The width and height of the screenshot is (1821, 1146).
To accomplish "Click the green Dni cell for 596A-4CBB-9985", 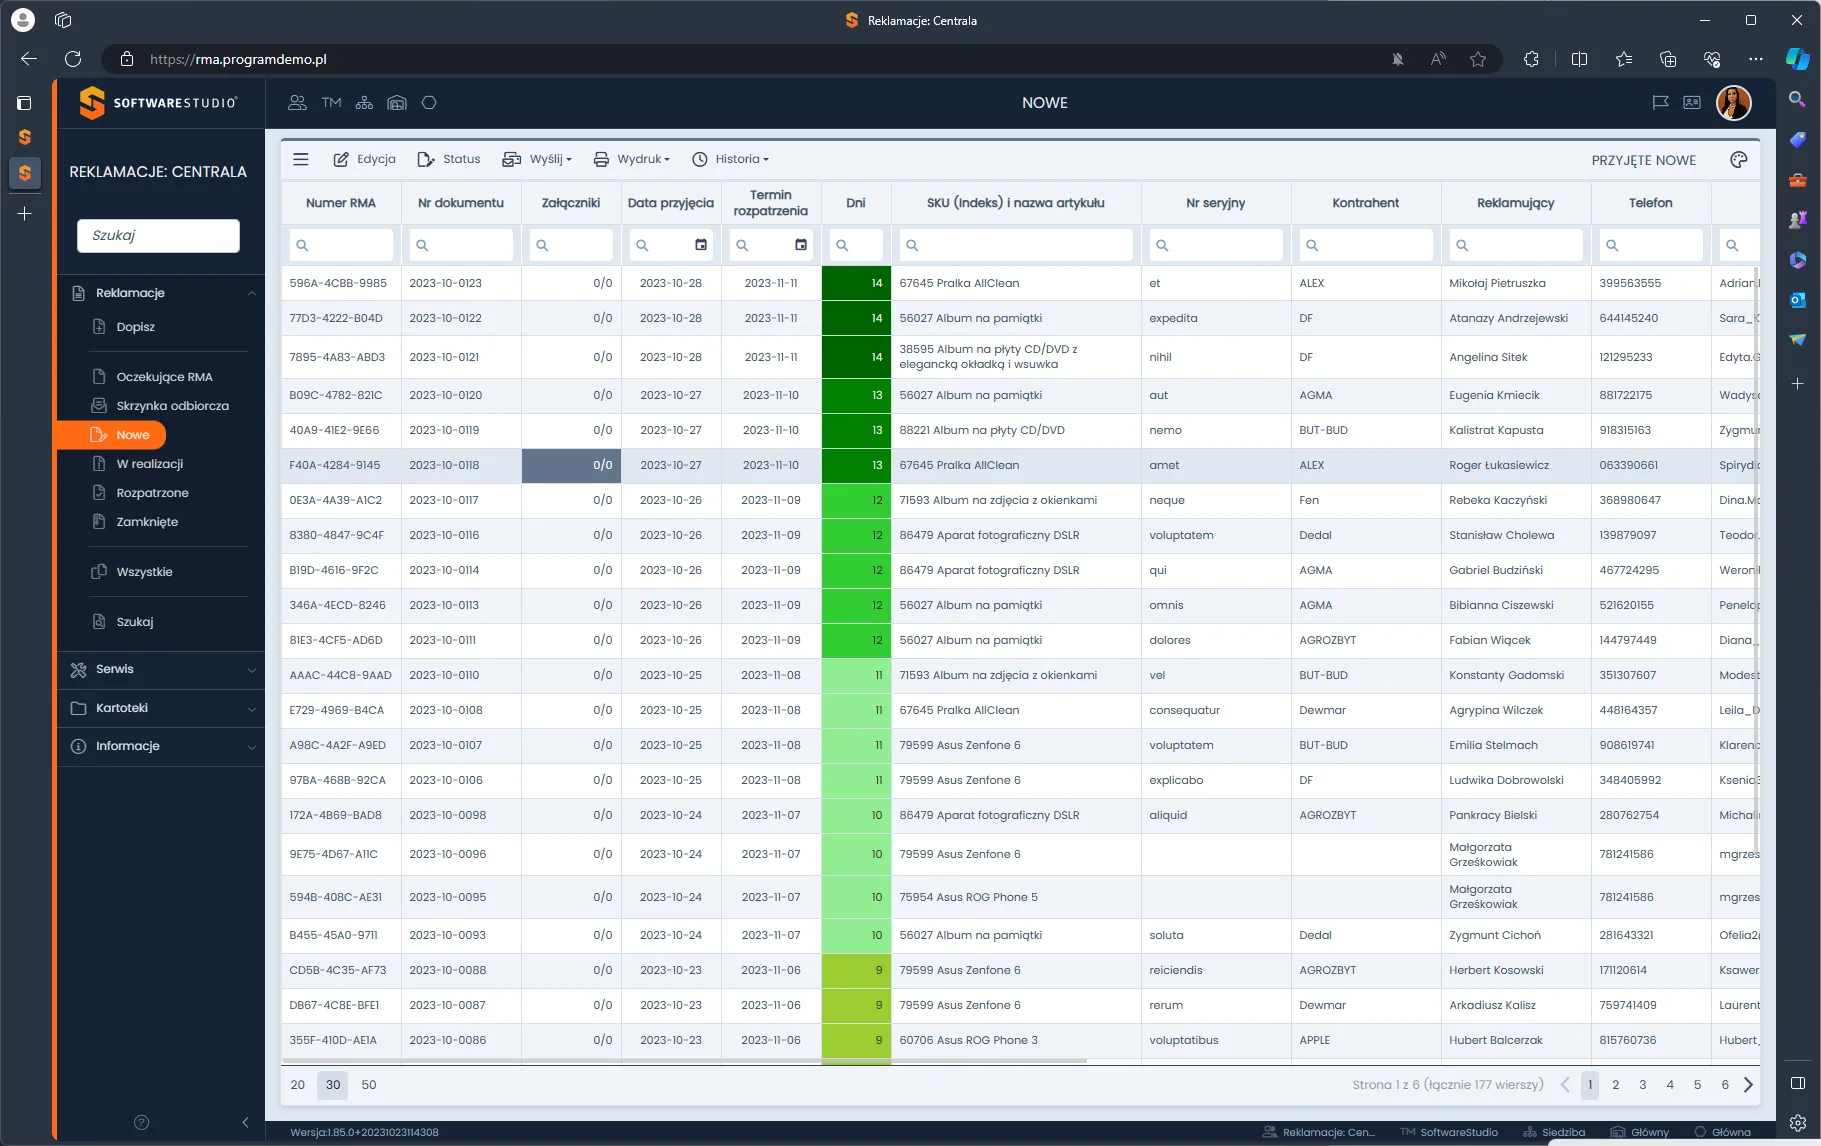I will click(x=856, y=283).
